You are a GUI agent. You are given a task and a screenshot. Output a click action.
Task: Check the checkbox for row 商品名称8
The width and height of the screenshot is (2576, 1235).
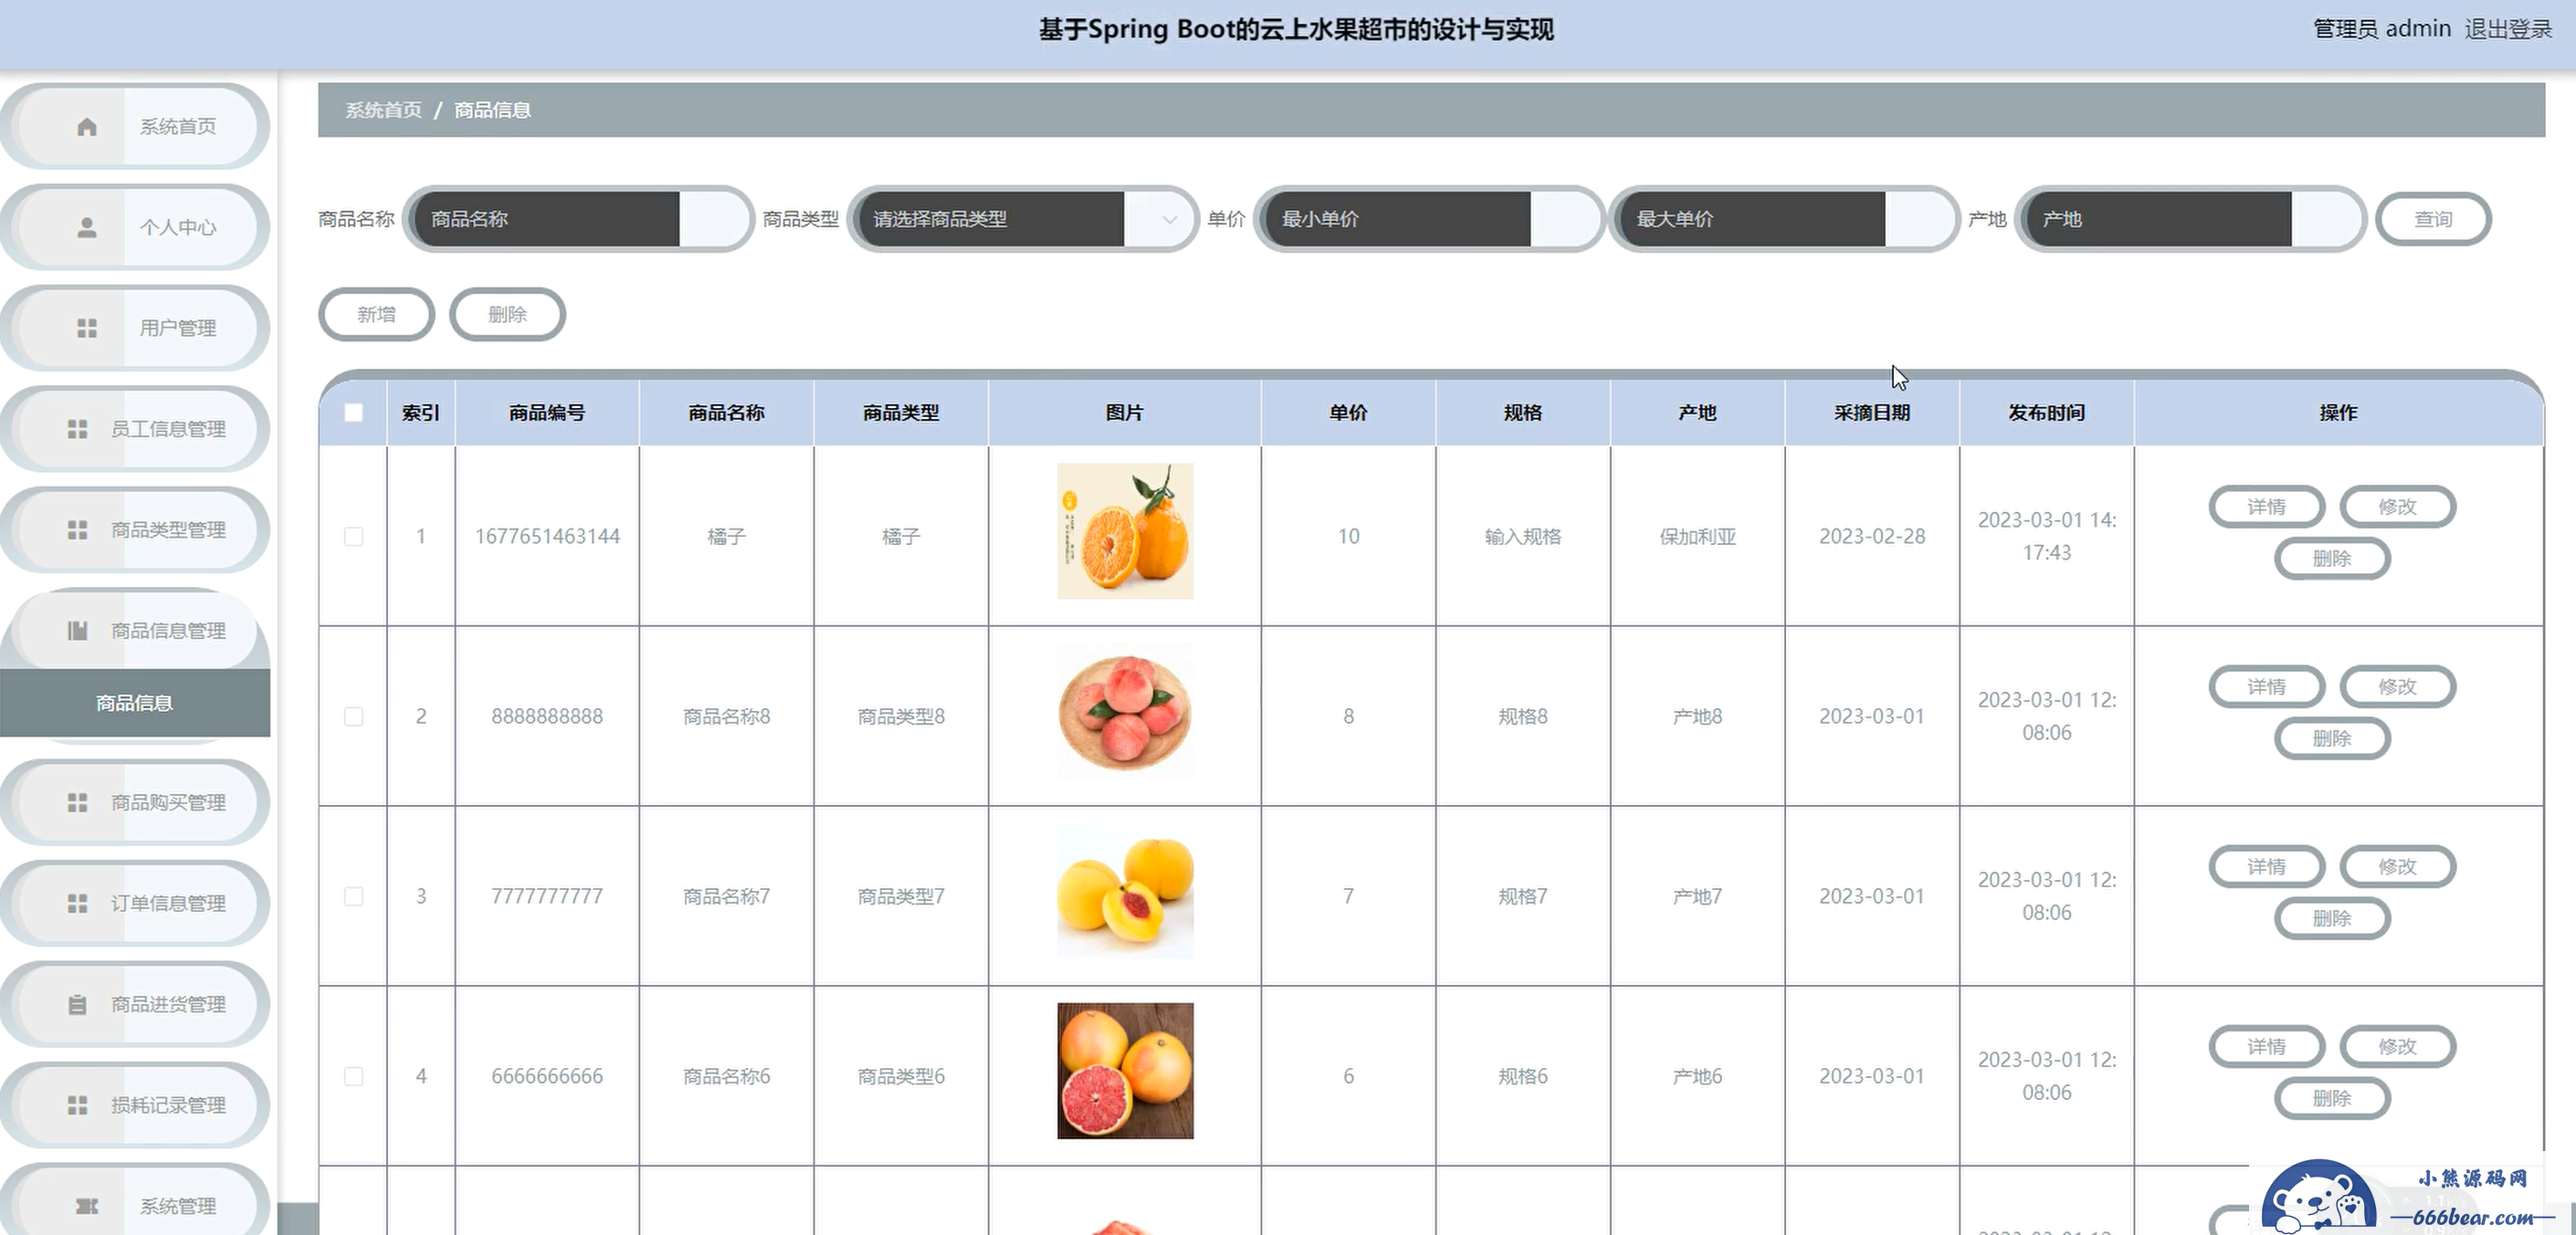354,717
